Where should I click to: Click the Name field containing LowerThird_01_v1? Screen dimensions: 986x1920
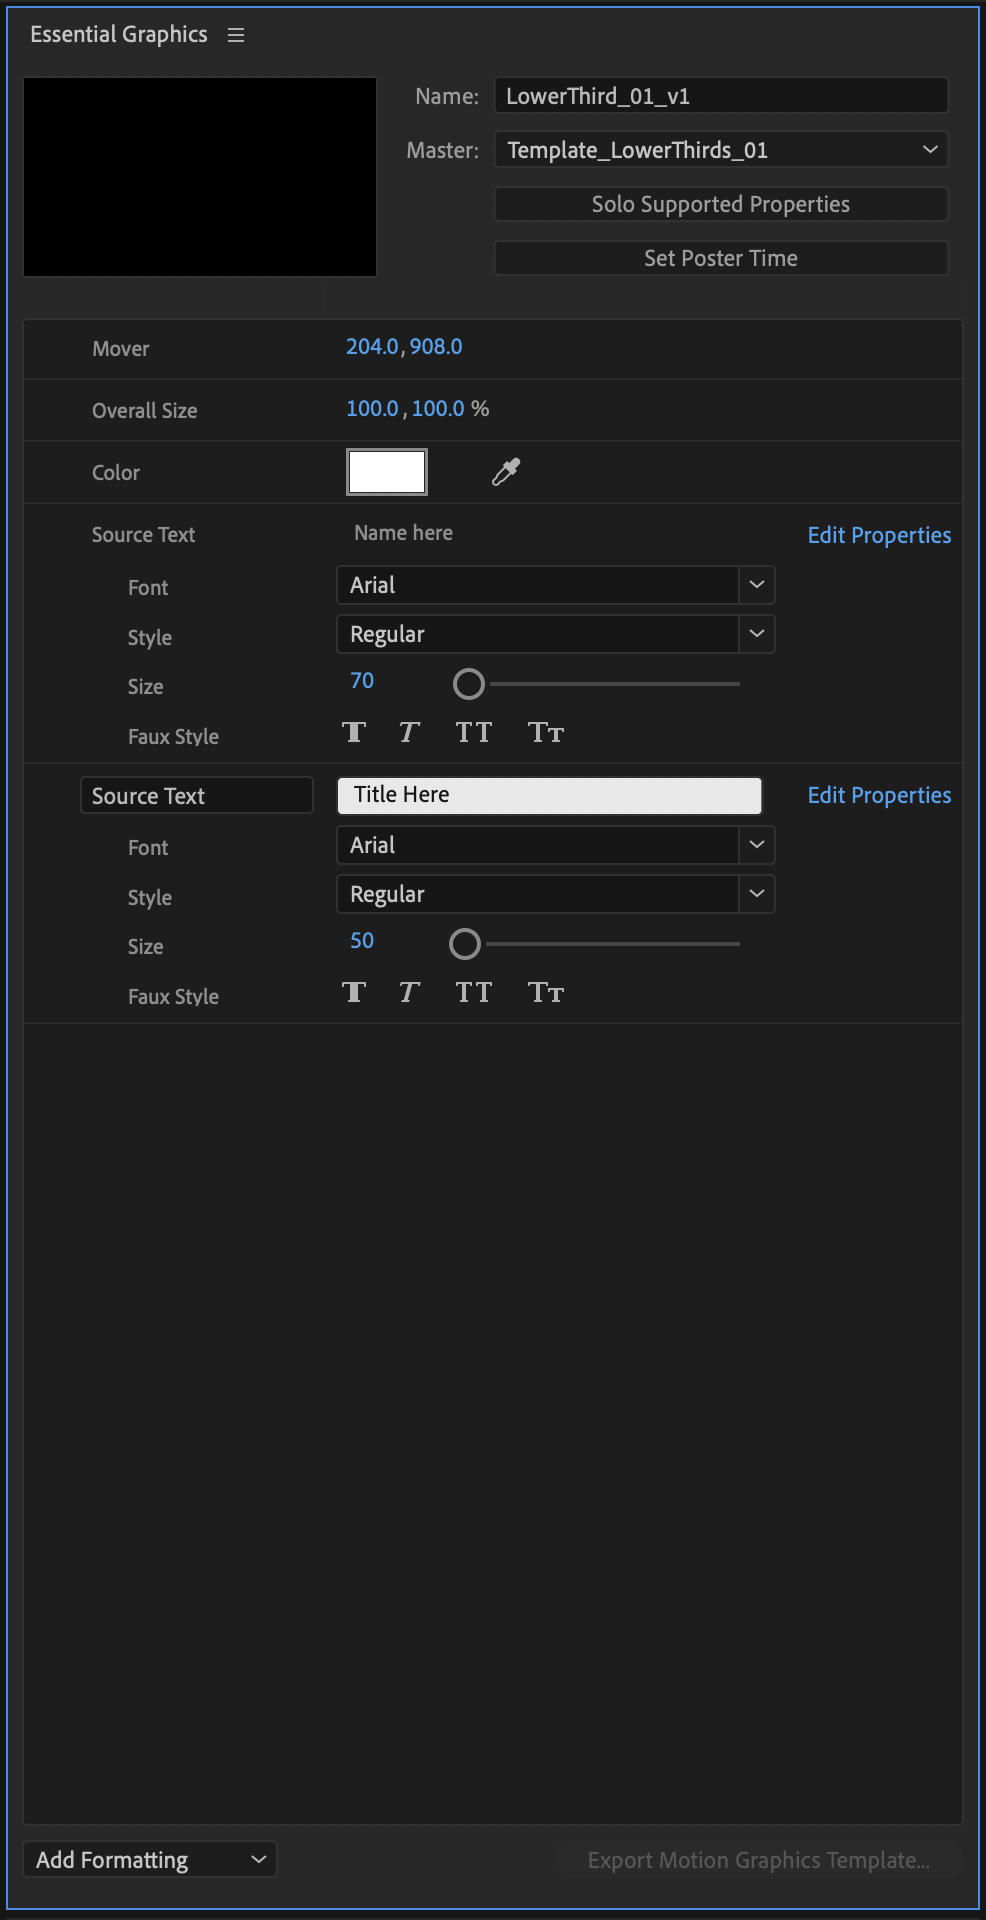point(721,96)
